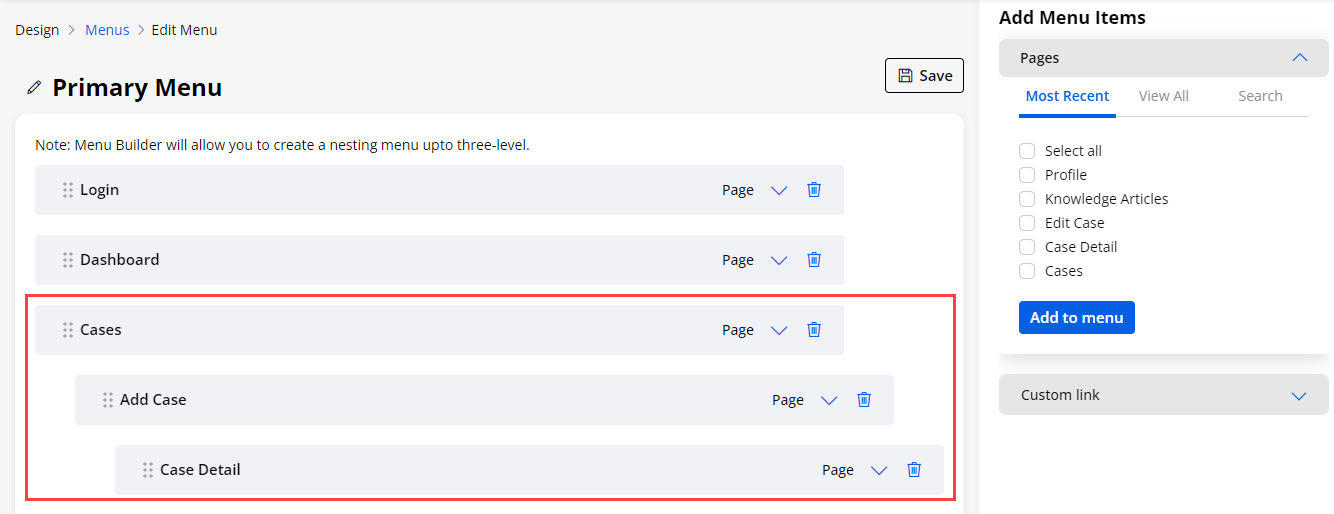Switch to the View All tab

(1163, 96)
